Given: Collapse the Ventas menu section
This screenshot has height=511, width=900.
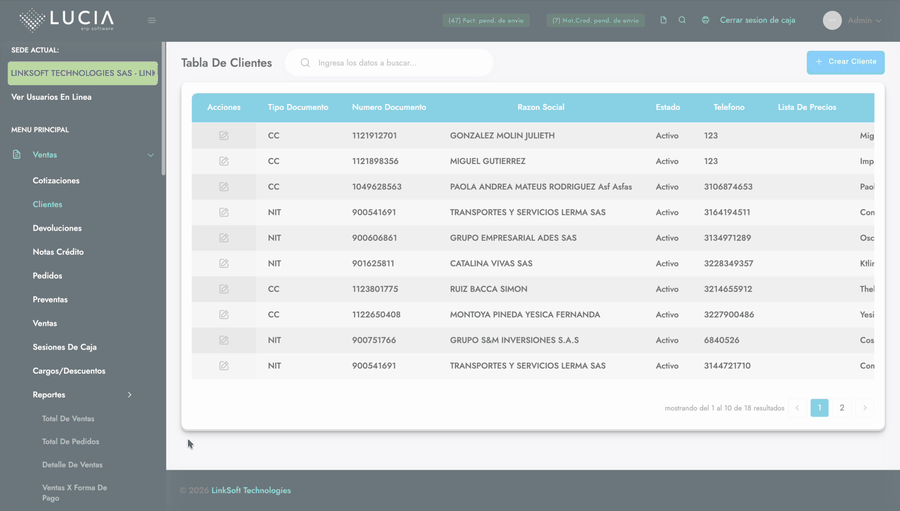Looking at the screenshot, I should click(x=150, y=155).
